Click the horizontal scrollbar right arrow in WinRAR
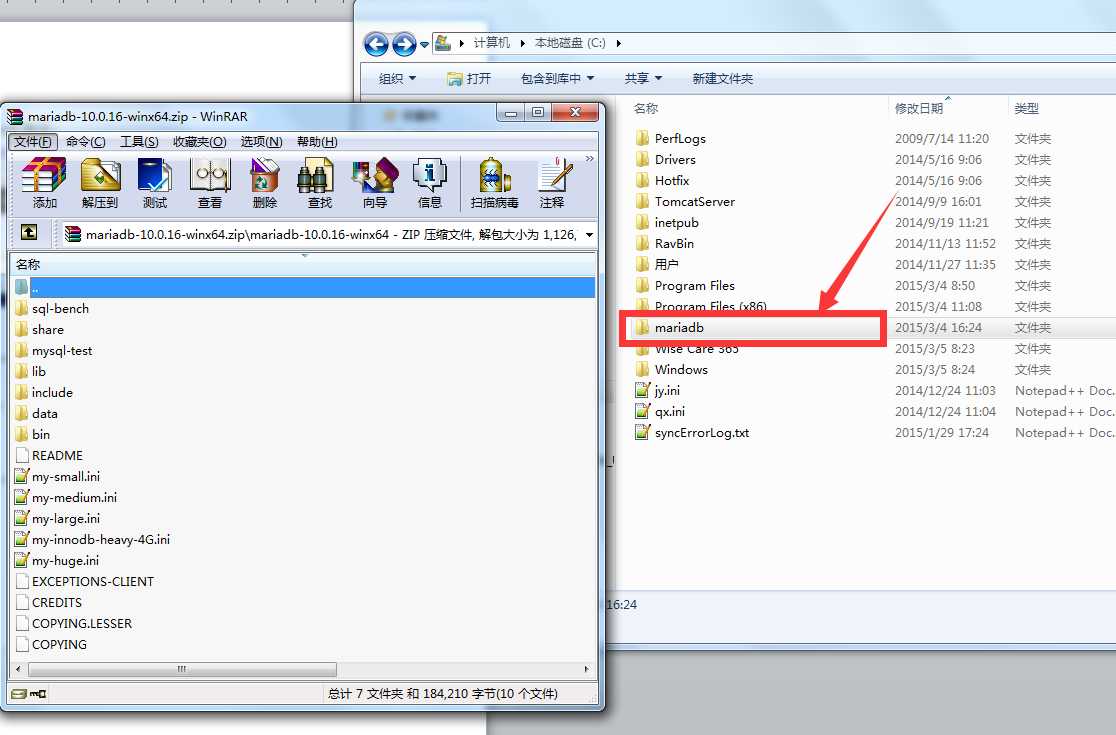The width and height of the screenshot is (1116, 735). pyautogui.click(x=586, y=670)
